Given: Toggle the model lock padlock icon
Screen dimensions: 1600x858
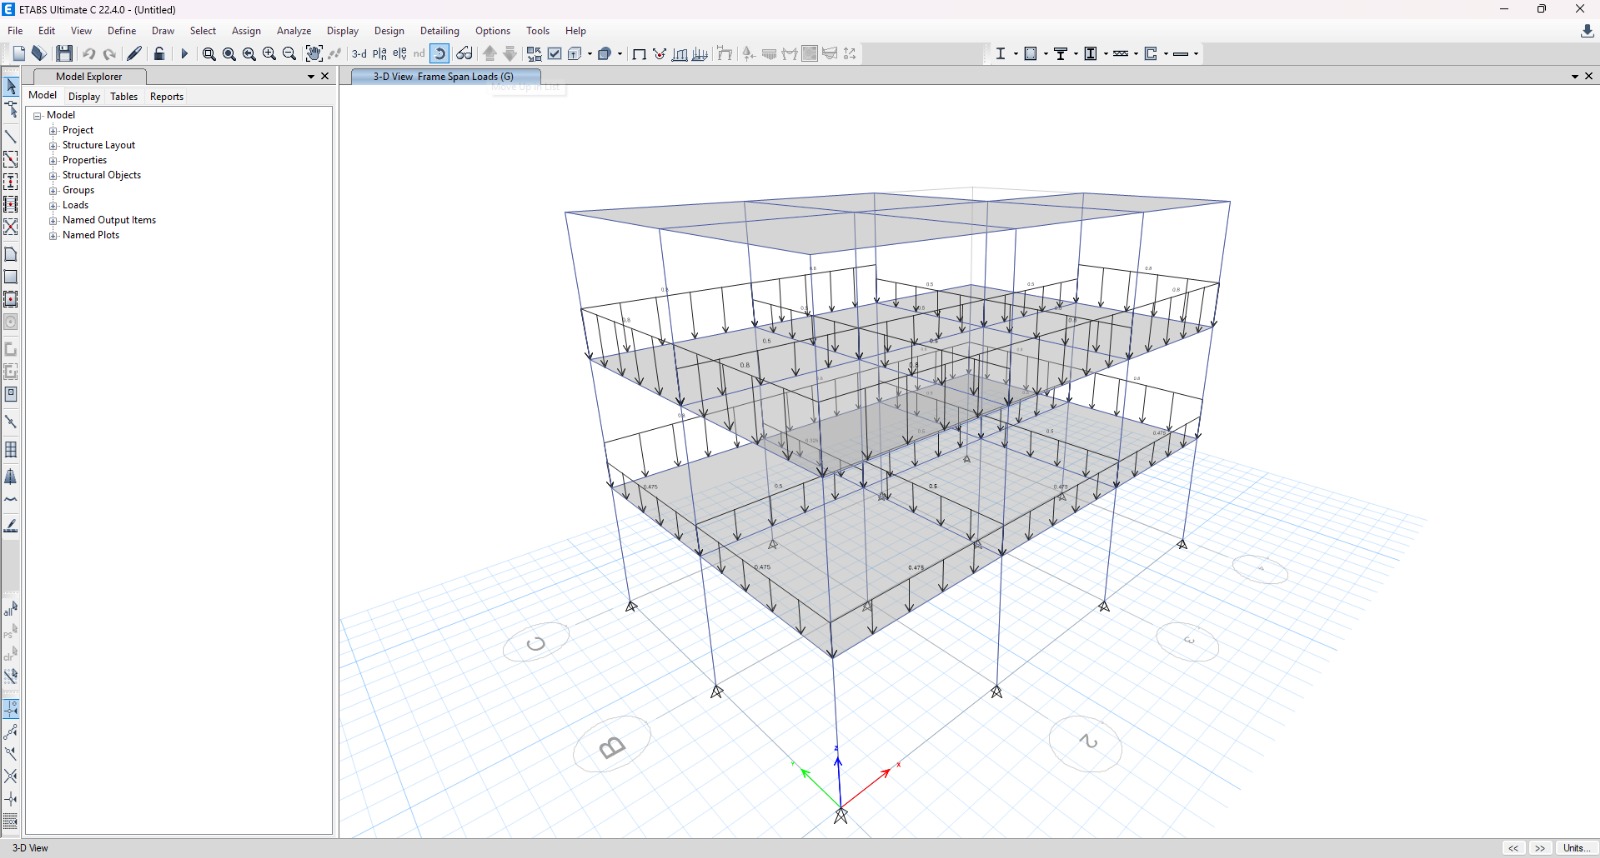Looking at the screenshot, I should click(x=159, y=54).
